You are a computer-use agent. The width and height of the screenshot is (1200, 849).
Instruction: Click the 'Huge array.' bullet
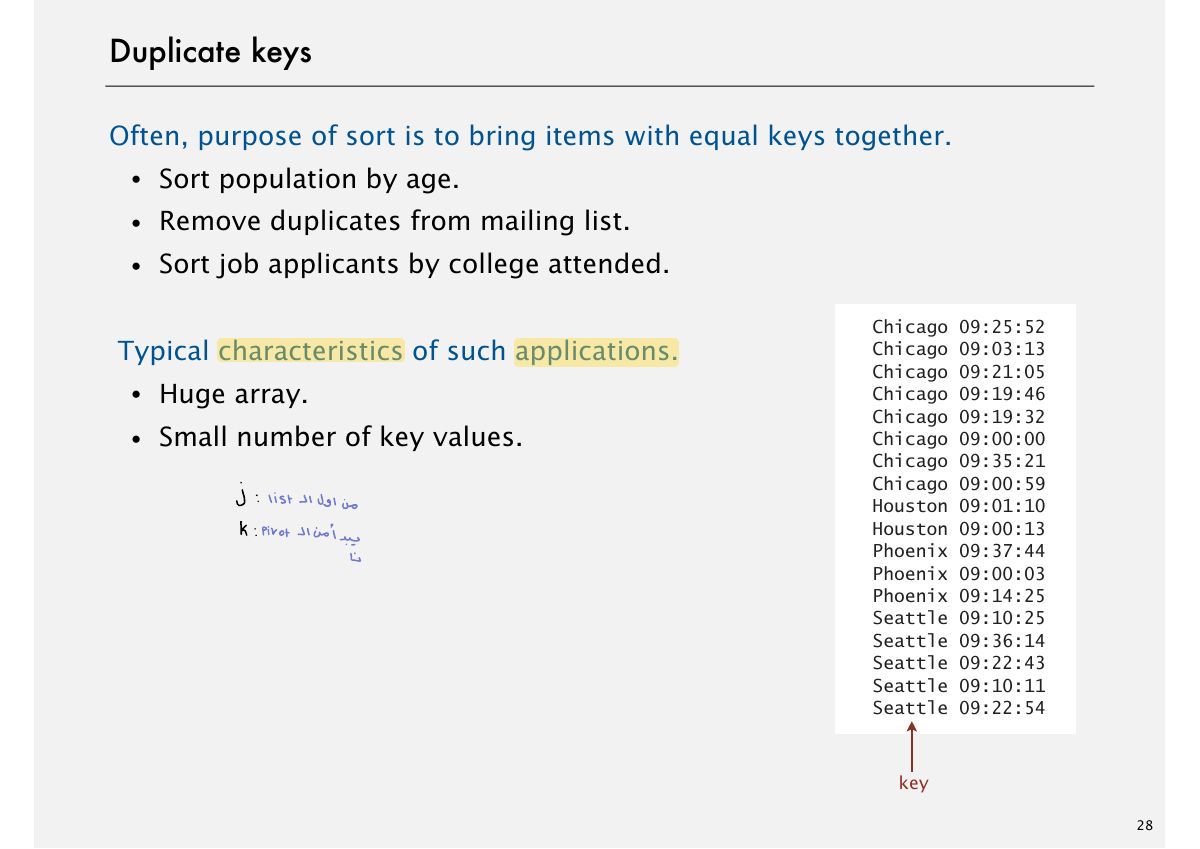click(x=233, y=395)
